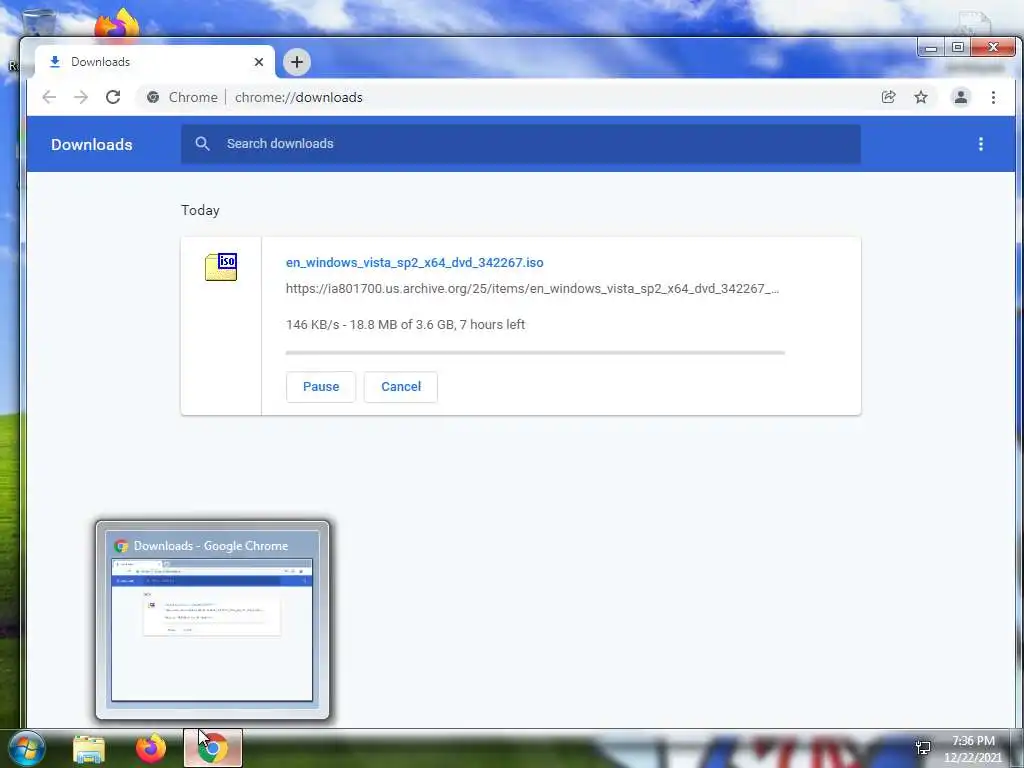1024x768 pixels.
Task: Click the download progress bar
Action: pos(535,353)
